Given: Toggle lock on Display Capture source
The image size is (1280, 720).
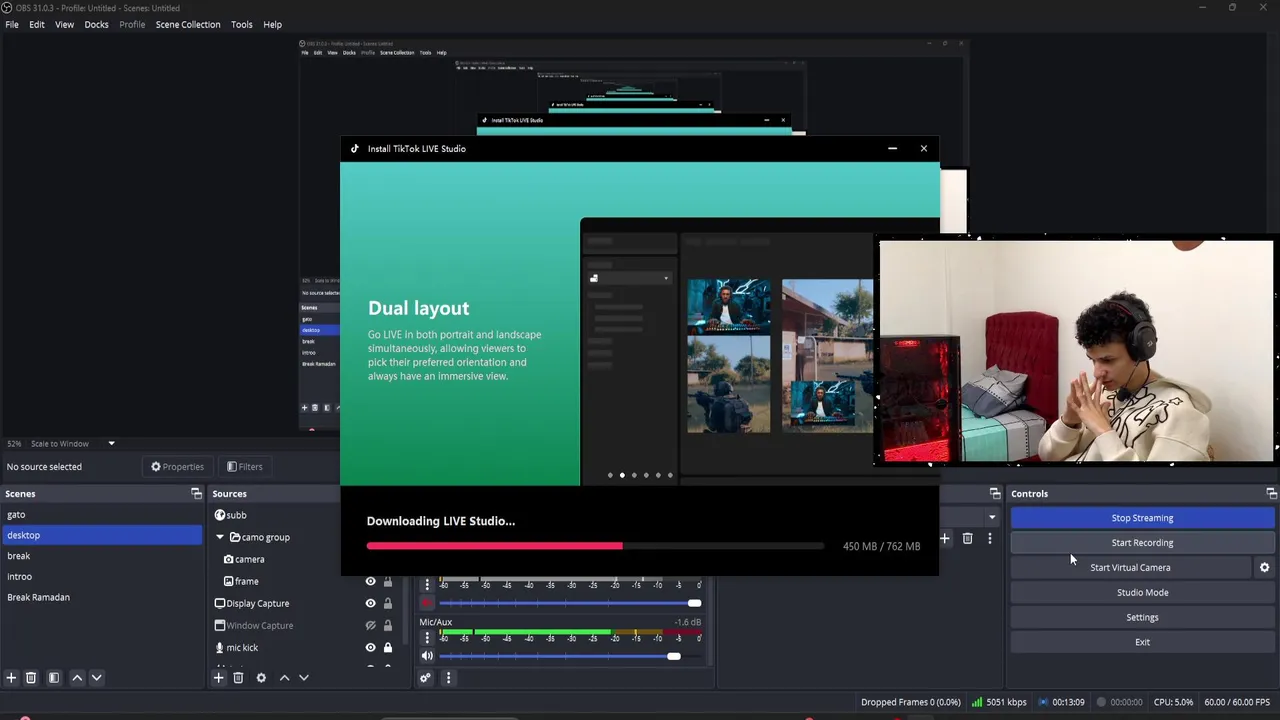Looking at the screenshot, I should point(388,603).
